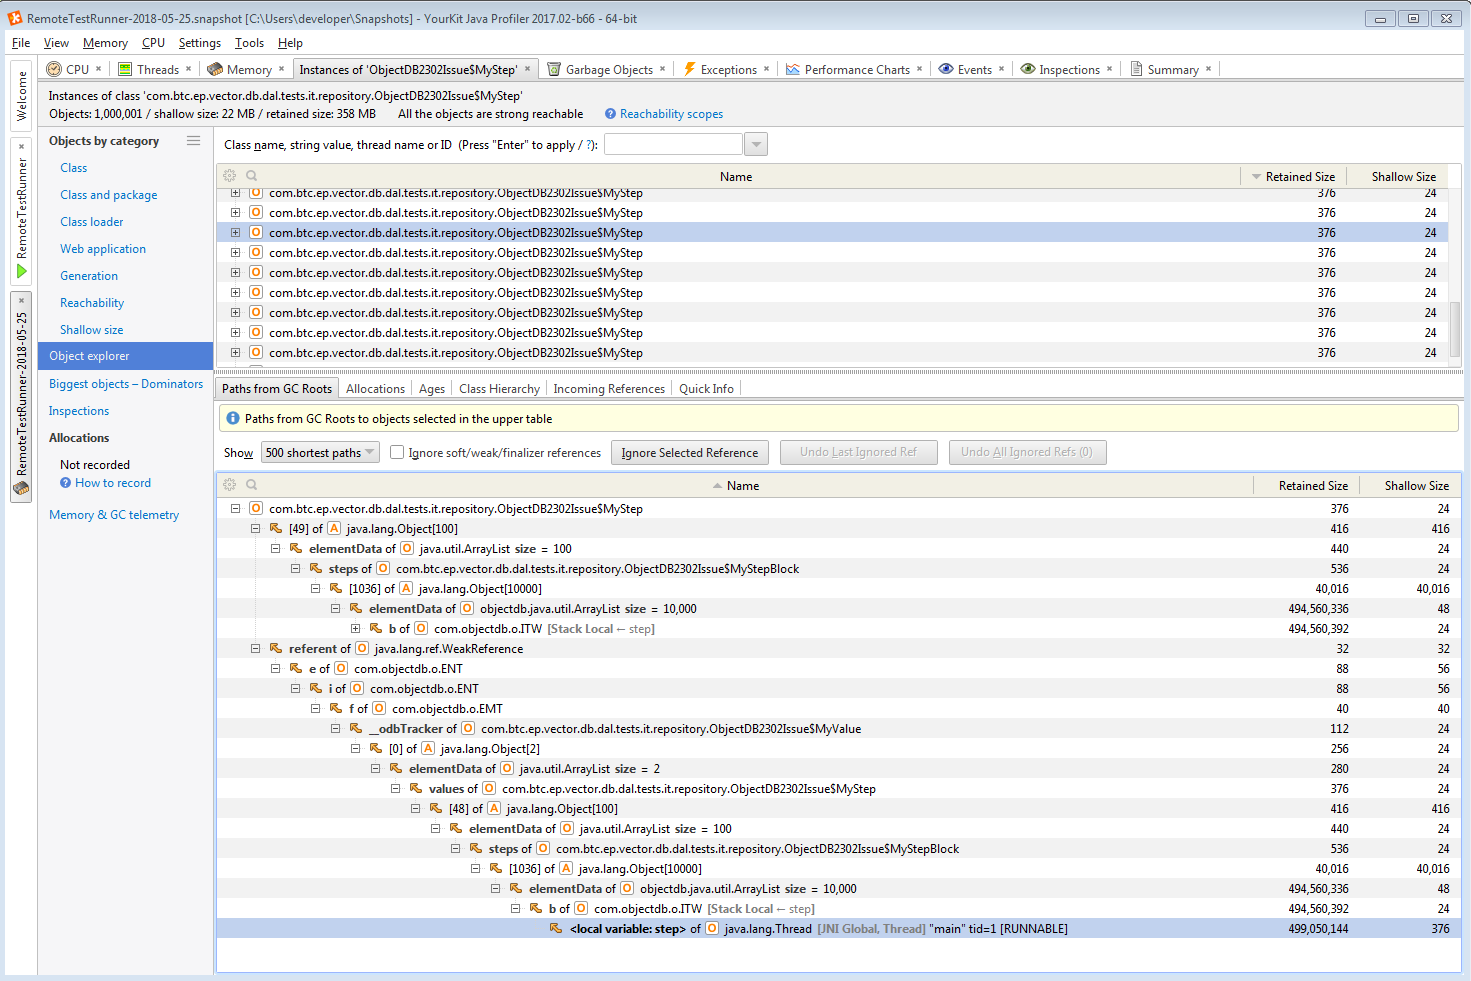Sort lower table by Name column header
This screenshot has height=981, width=1471.
(735, 485)
